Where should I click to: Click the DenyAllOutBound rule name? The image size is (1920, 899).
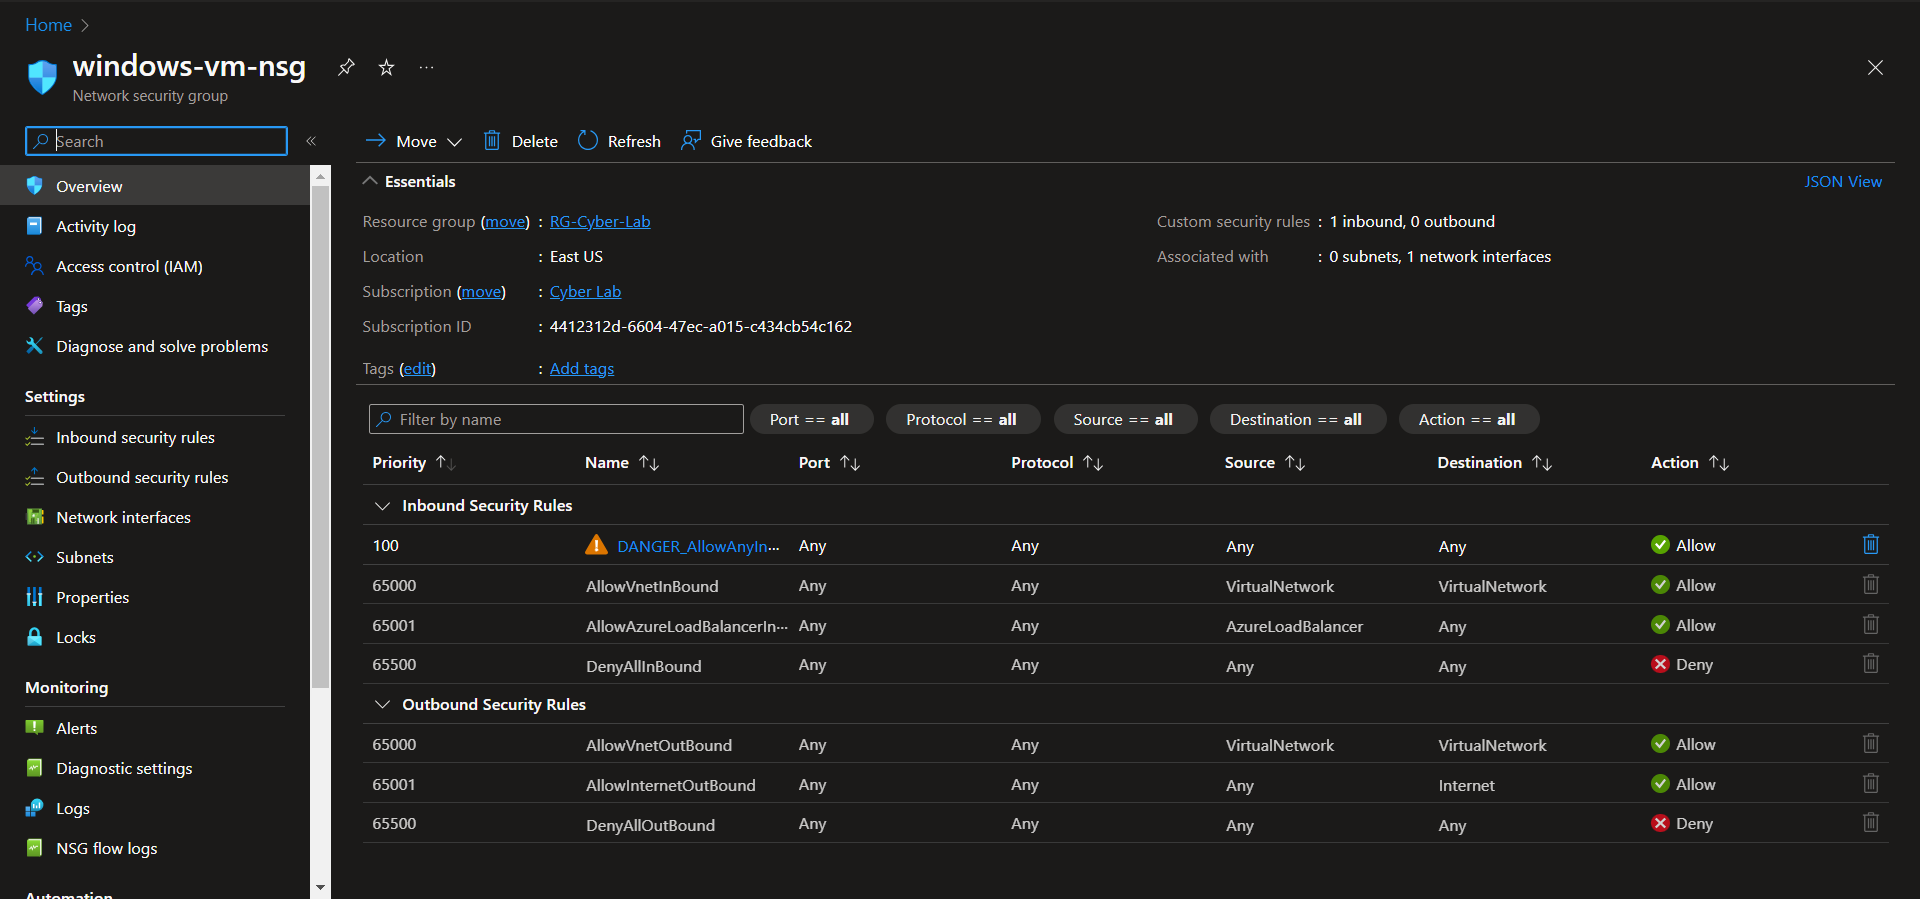pyautogui.click(x=650, y=825)
